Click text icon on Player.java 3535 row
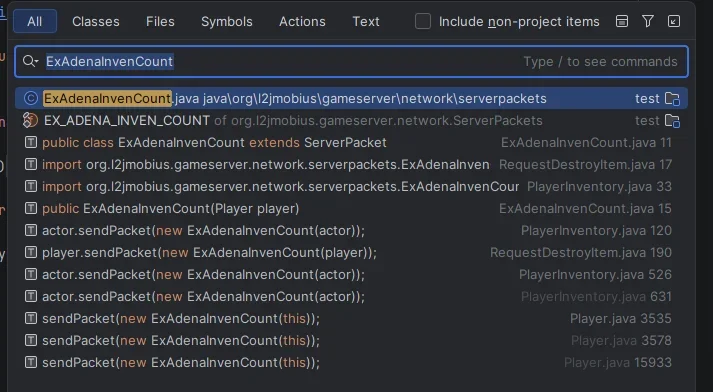The width and height of the screenshot is (713, 392). coord(30,318)
